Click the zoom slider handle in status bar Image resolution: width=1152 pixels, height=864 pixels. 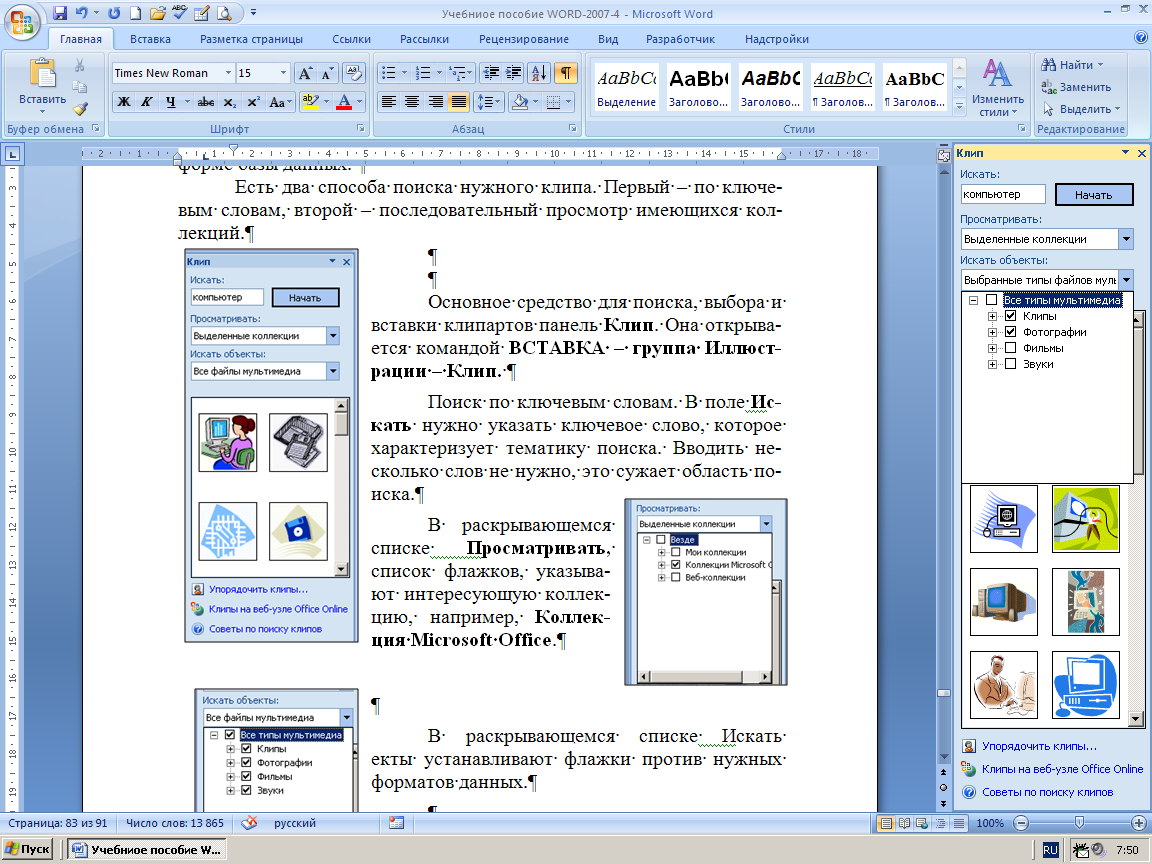coord(1079,823)
